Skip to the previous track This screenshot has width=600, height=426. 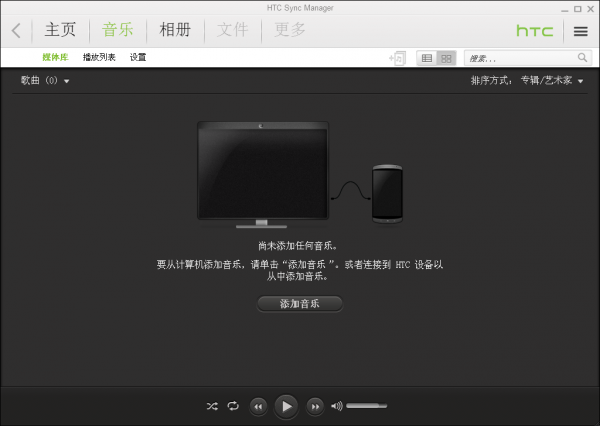tap(259, 406)
